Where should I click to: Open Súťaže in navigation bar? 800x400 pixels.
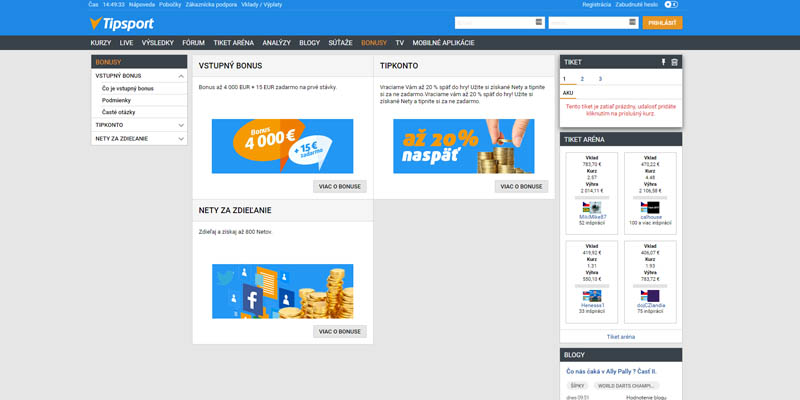coord(340,43)
